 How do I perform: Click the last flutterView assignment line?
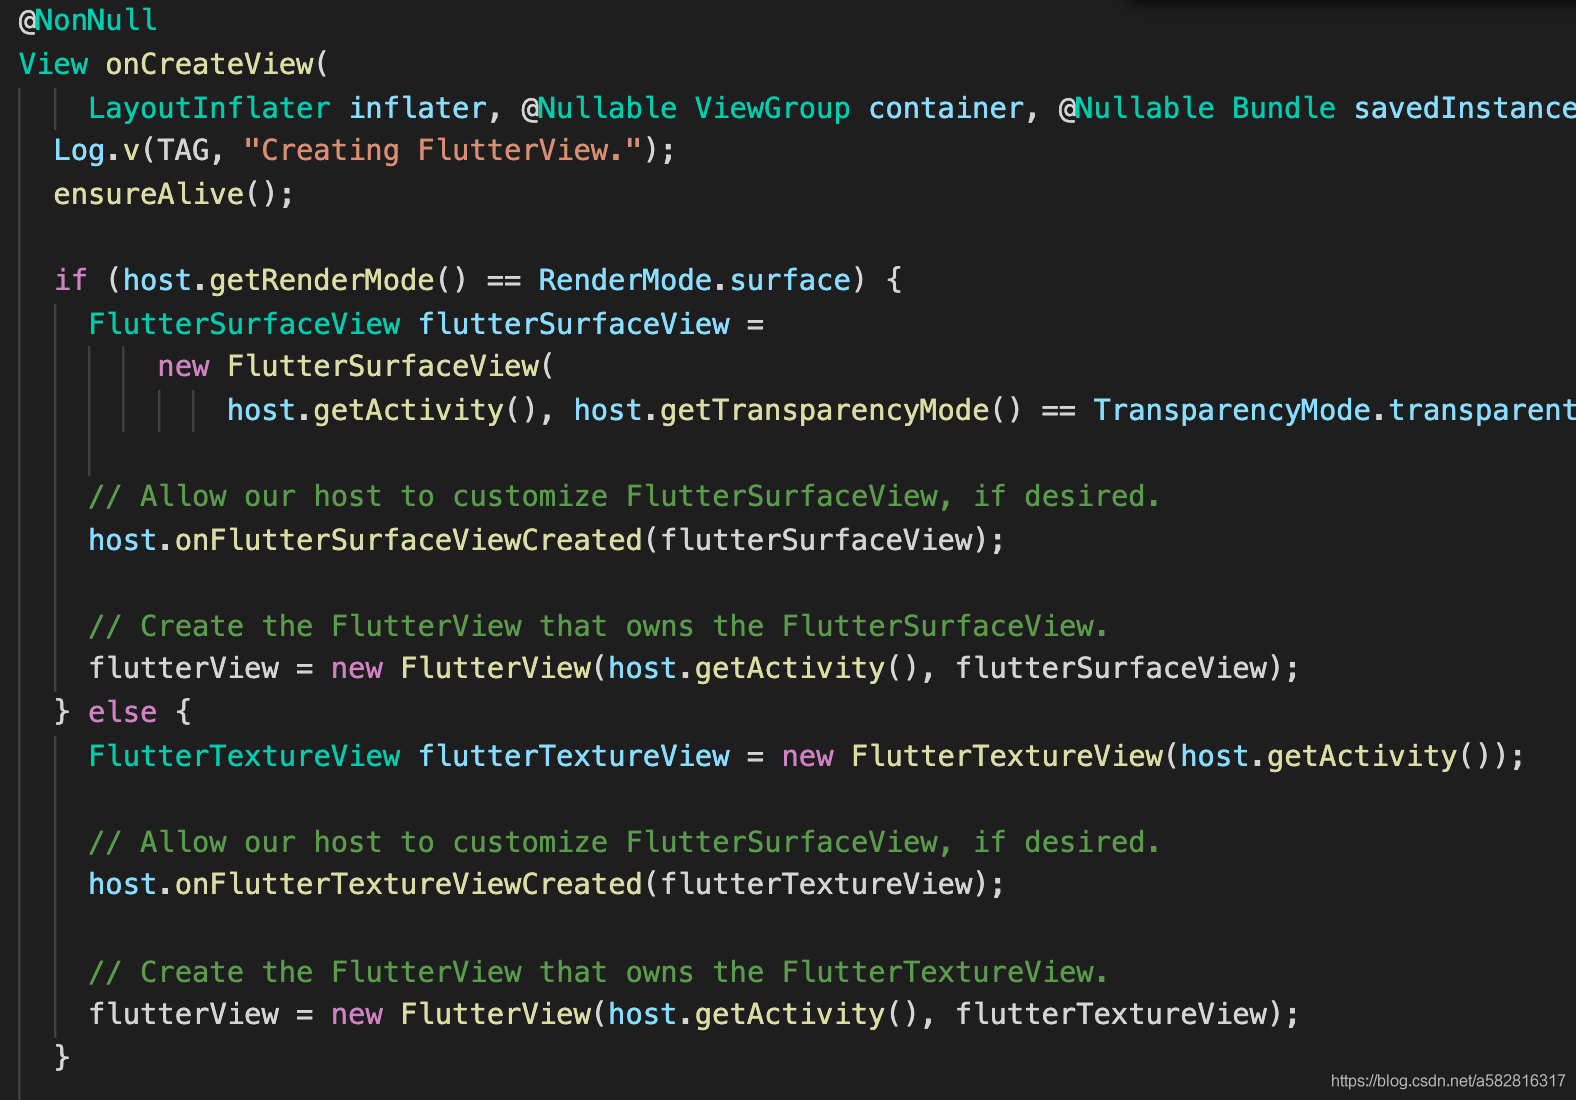[694, 1014]
